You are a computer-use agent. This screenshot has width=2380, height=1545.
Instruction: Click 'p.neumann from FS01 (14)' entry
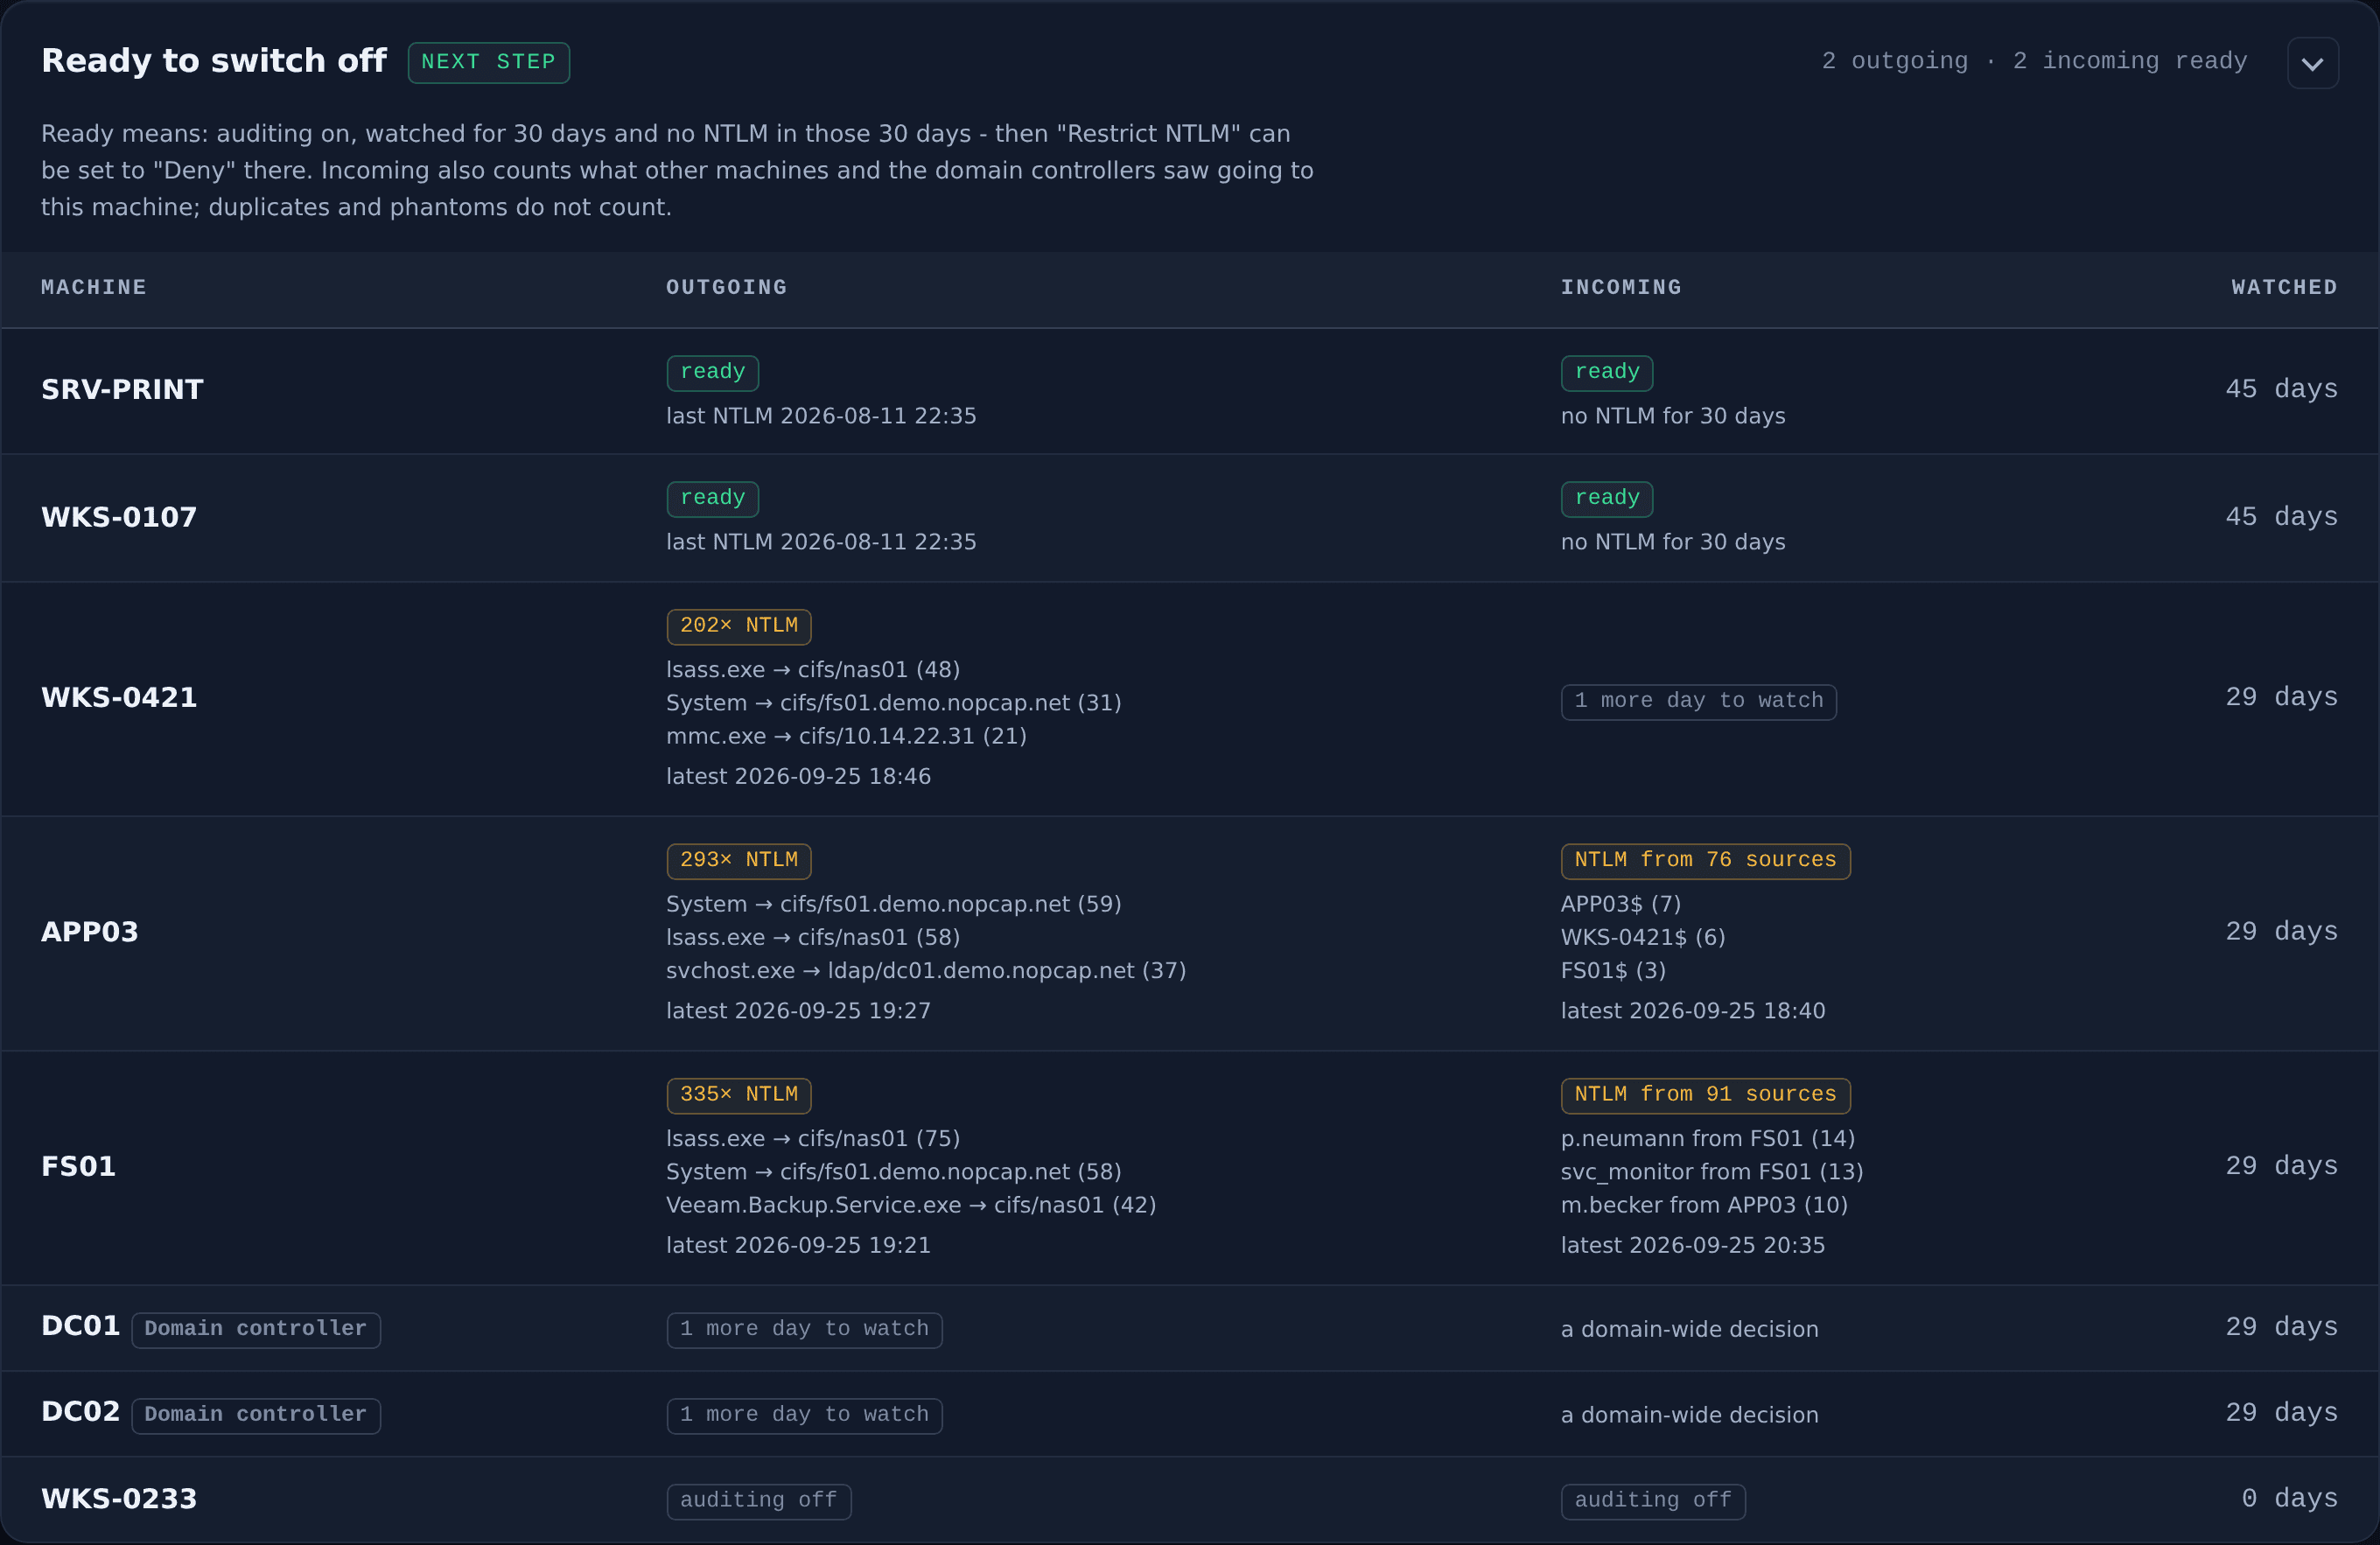click(1708, 1139)
